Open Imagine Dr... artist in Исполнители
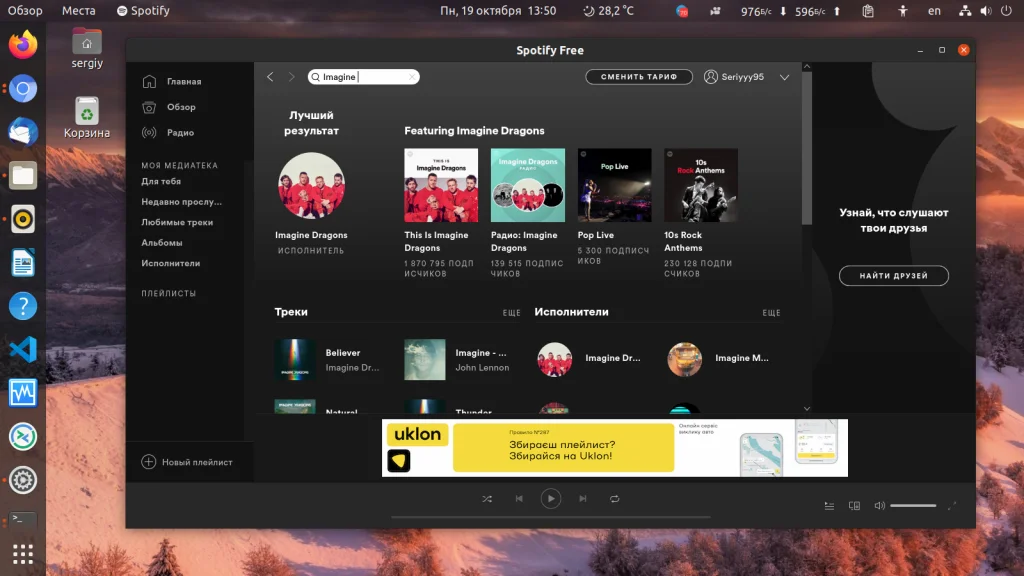 613,358
